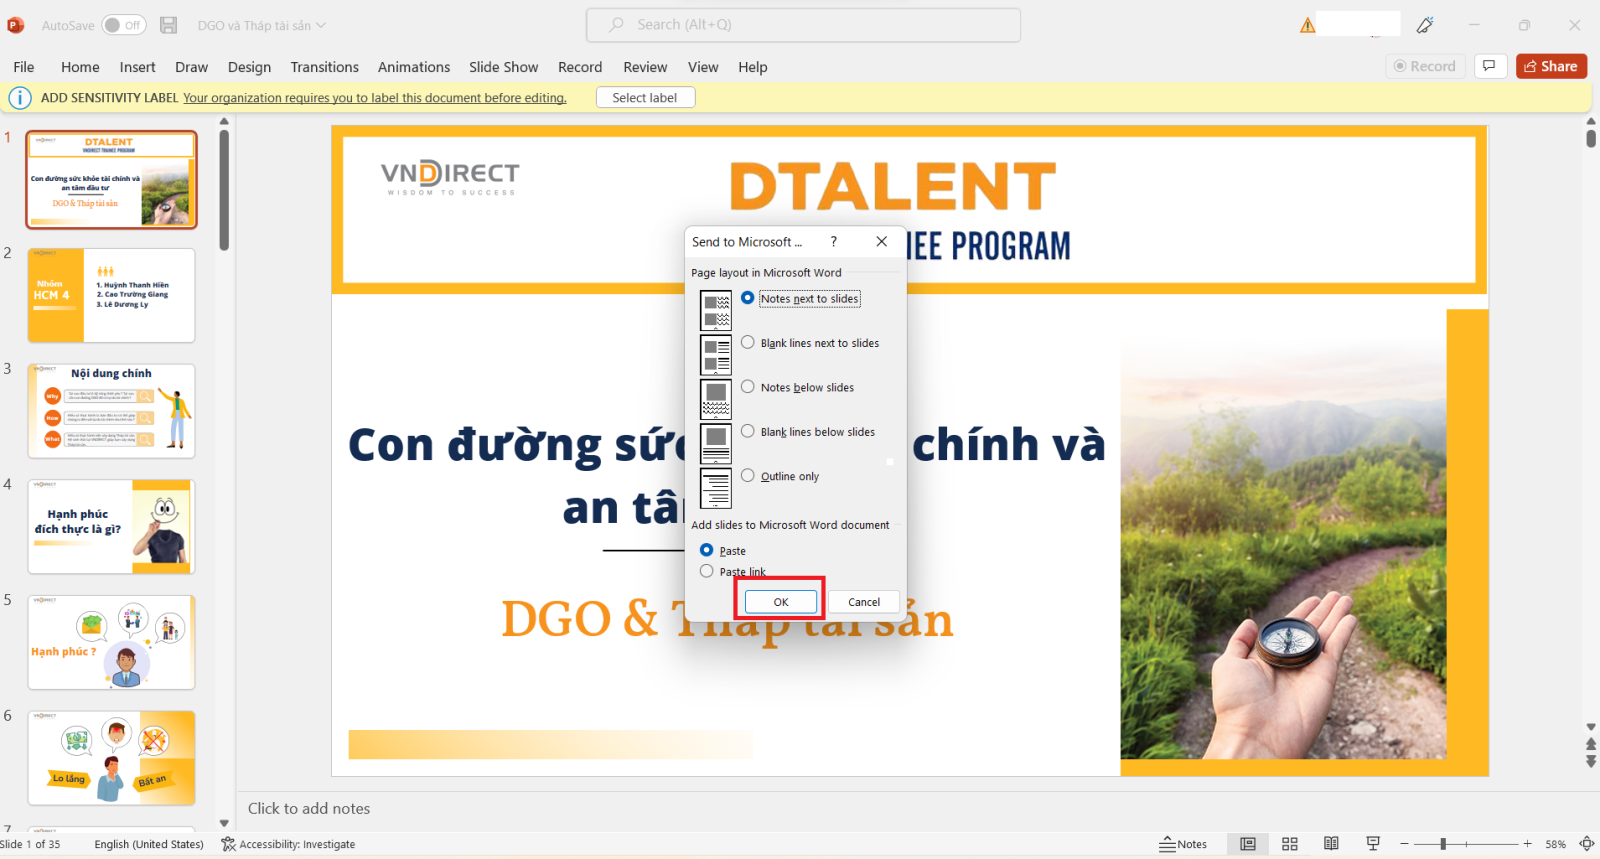1600x859 pixels.
Task: Start Slide Show from status bar icon
Action: pos(1373,844)
